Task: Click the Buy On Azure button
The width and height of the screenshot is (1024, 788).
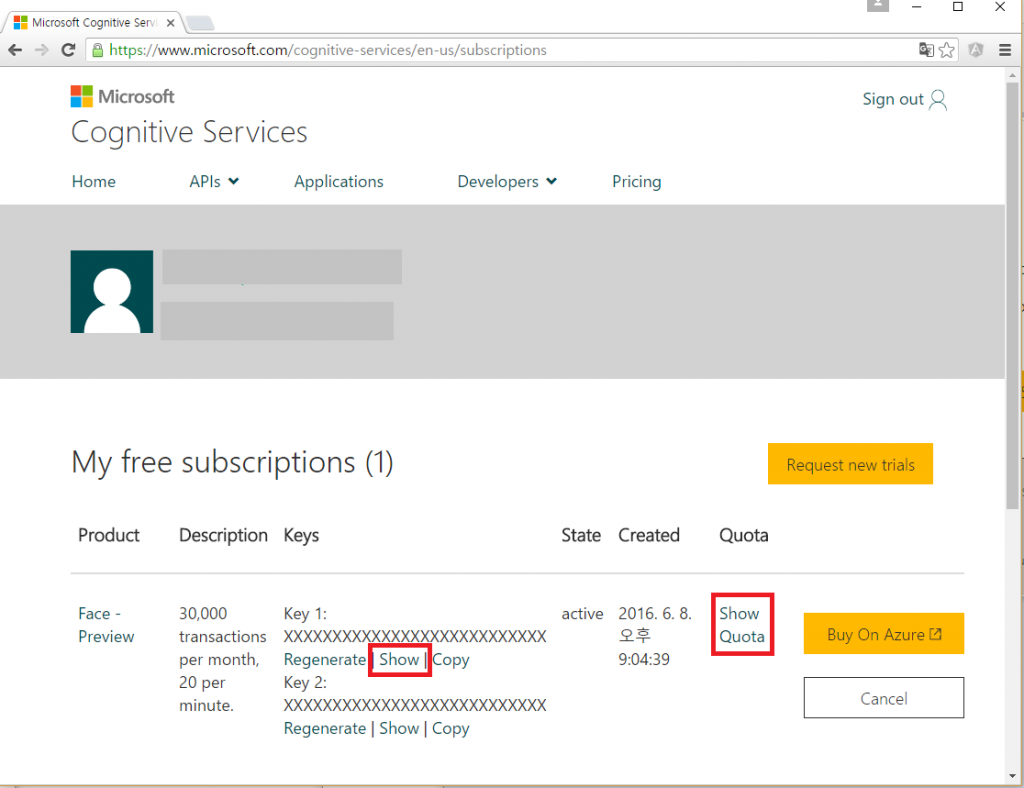Action: pyautogui.click(x=883, y=634)
